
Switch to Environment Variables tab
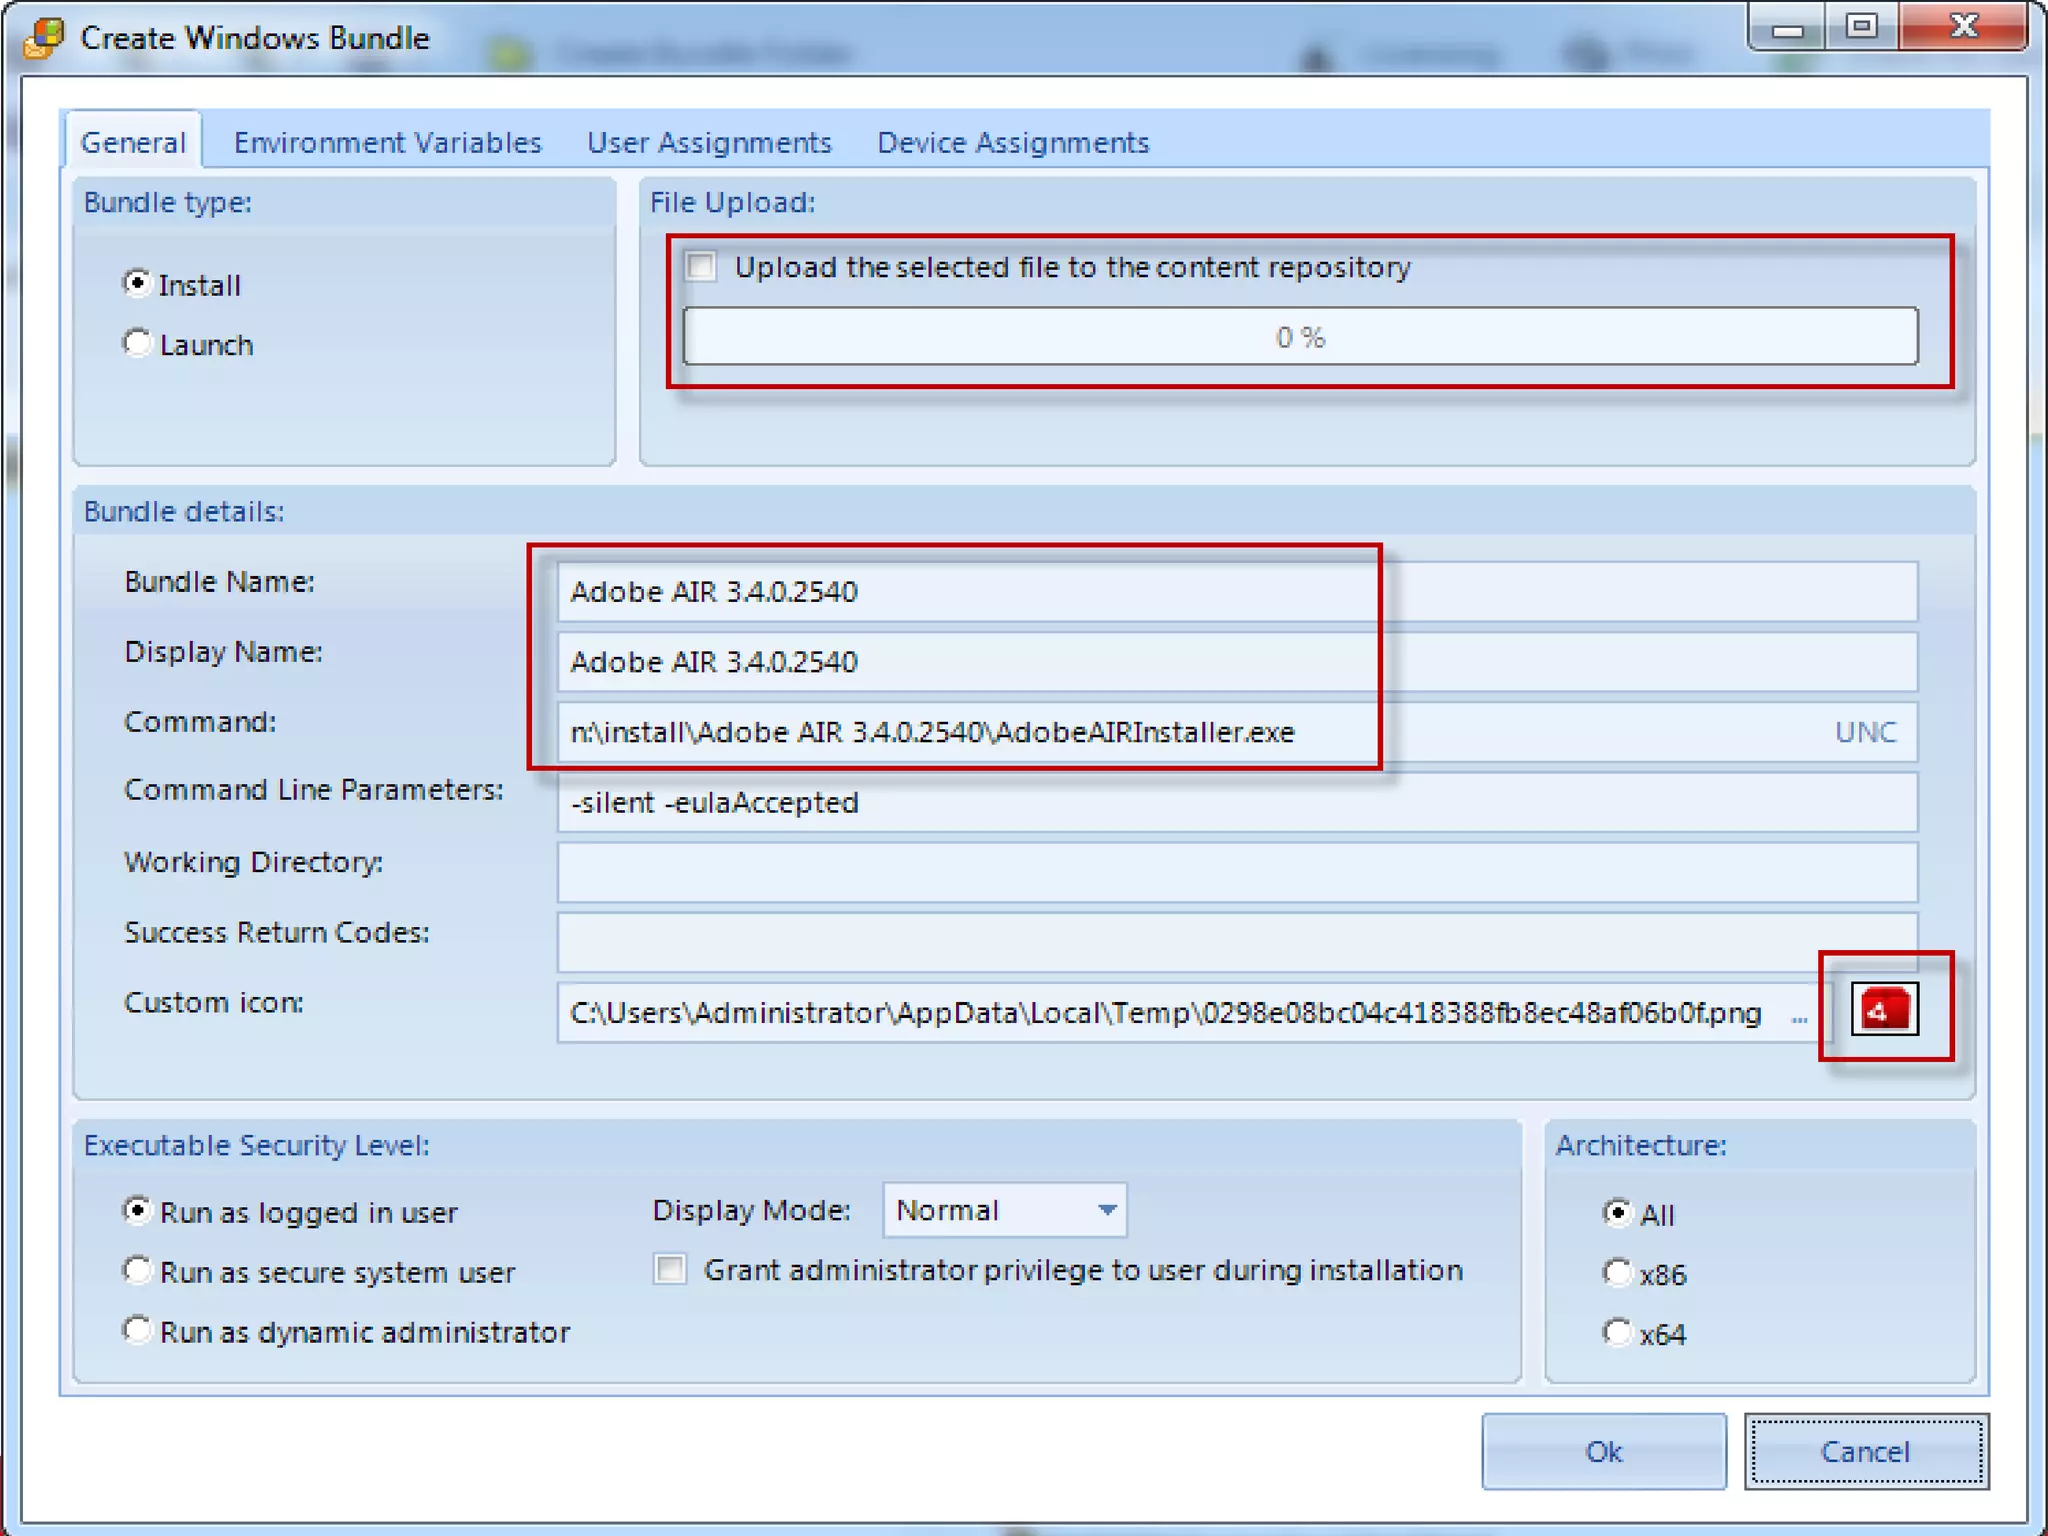(x=387, y=143)
